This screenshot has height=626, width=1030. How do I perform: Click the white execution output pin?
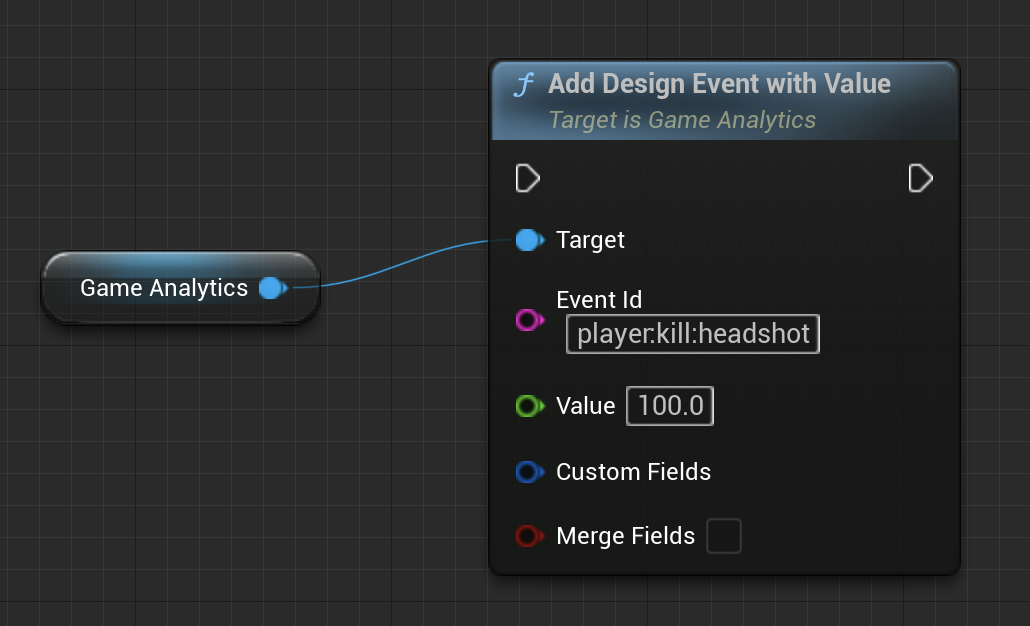[x=920, y=179]
